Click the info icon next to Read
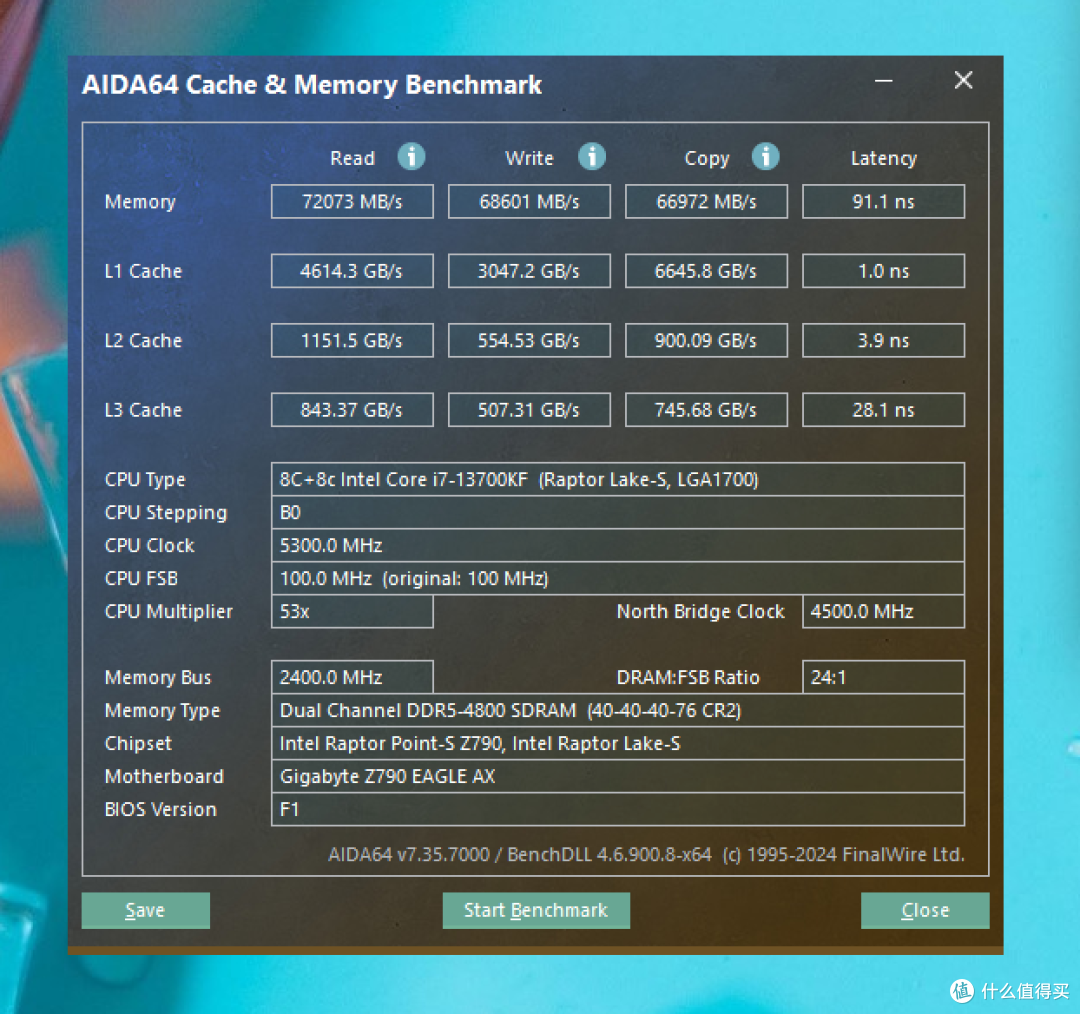The height and width of the screenshot is (1014, 1080). pyautogui.click(x=411, y=157)
